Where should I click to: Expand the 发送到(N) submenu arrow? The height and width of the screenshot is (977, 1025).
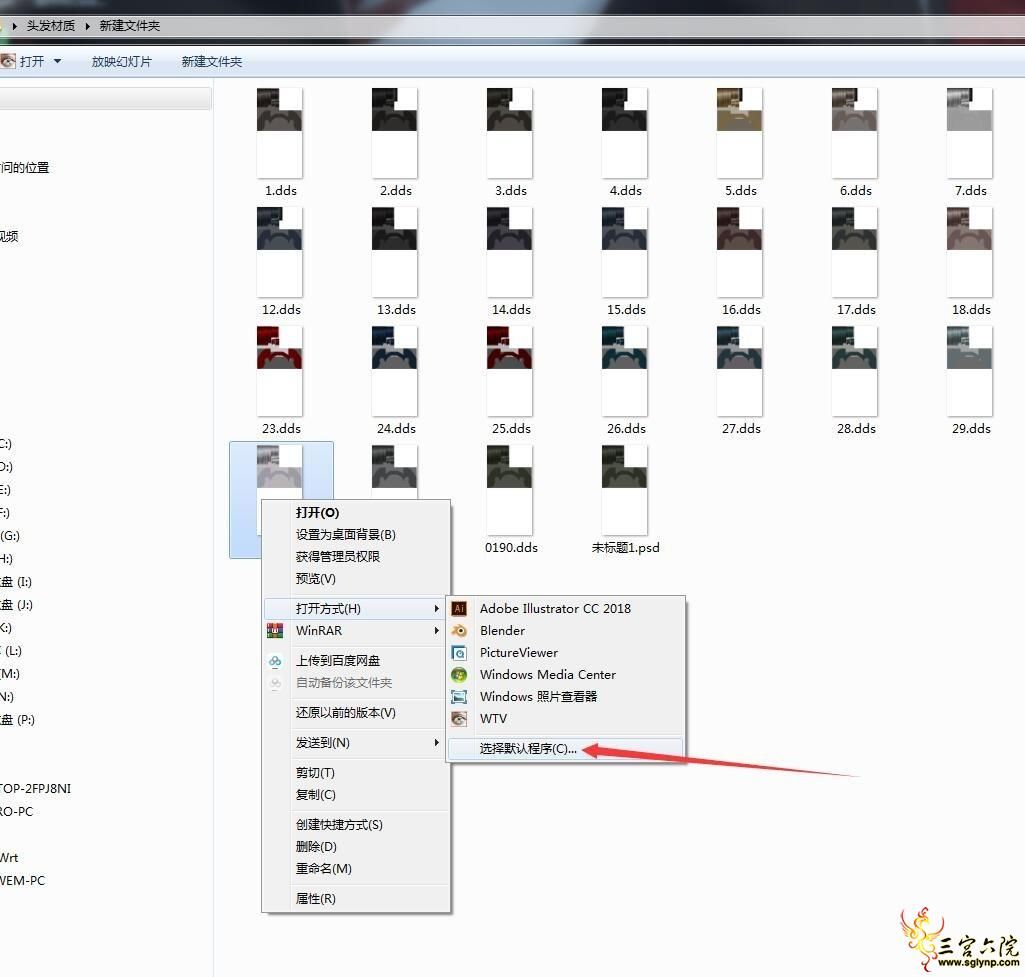click(436, 742)
